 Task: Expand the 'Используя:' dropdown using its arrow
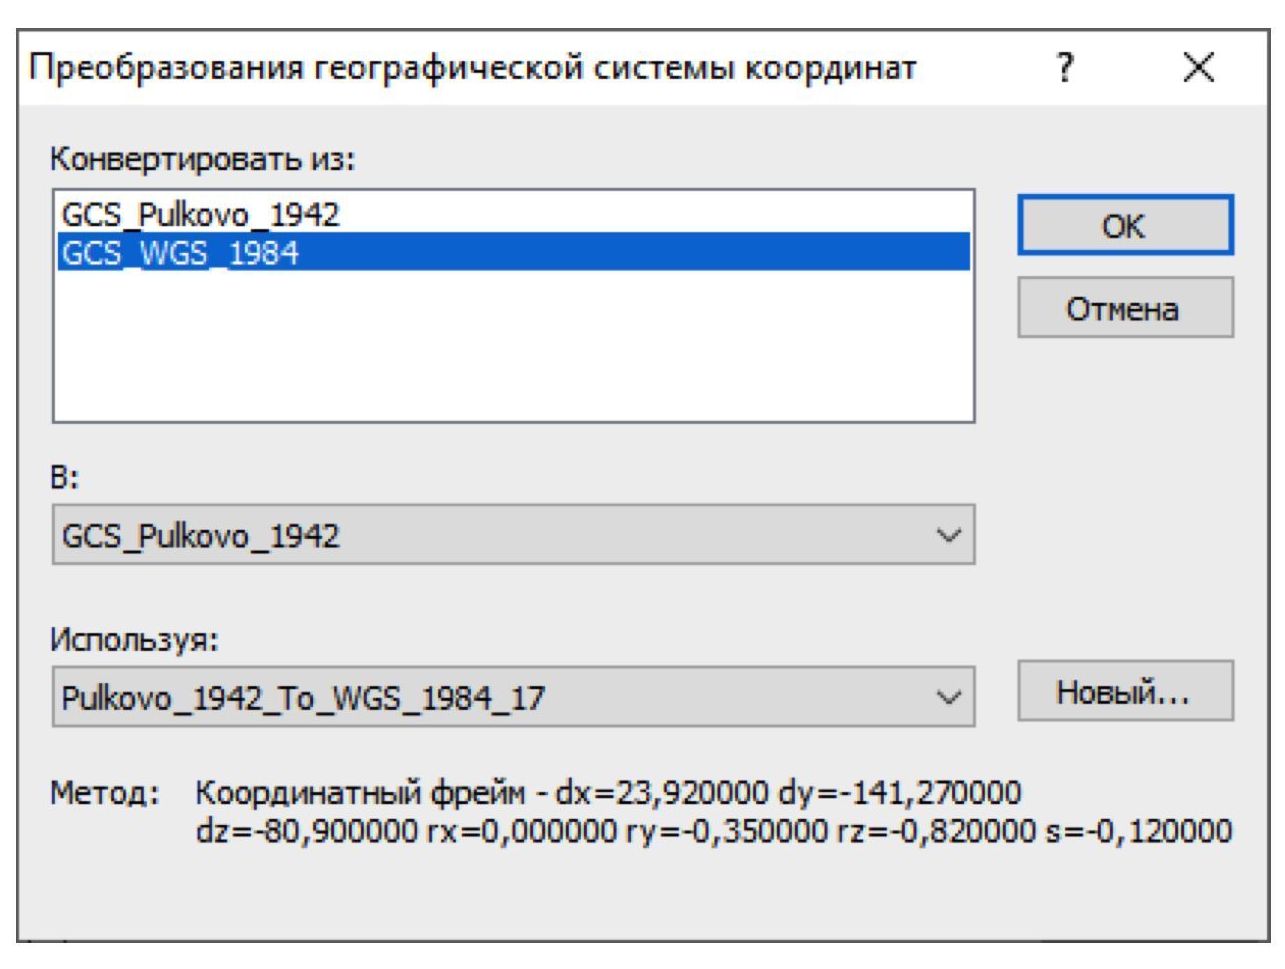click(x=947, y=698)
